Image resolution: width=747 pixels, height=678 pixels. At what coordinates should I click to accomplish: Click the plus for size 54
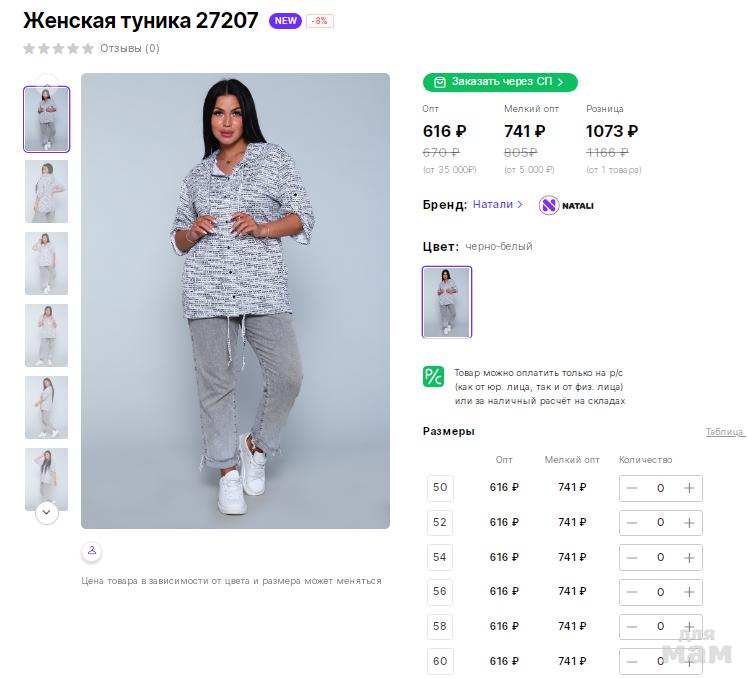point(689,557)
